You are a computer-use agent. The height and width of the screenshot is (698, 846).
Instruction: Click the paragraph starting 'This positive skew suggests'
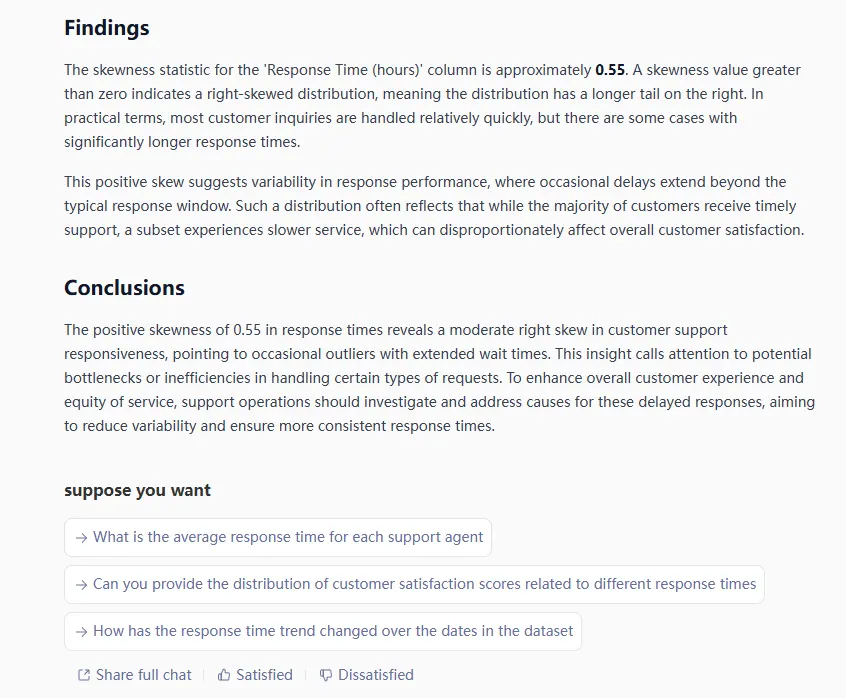click(432, 206)
